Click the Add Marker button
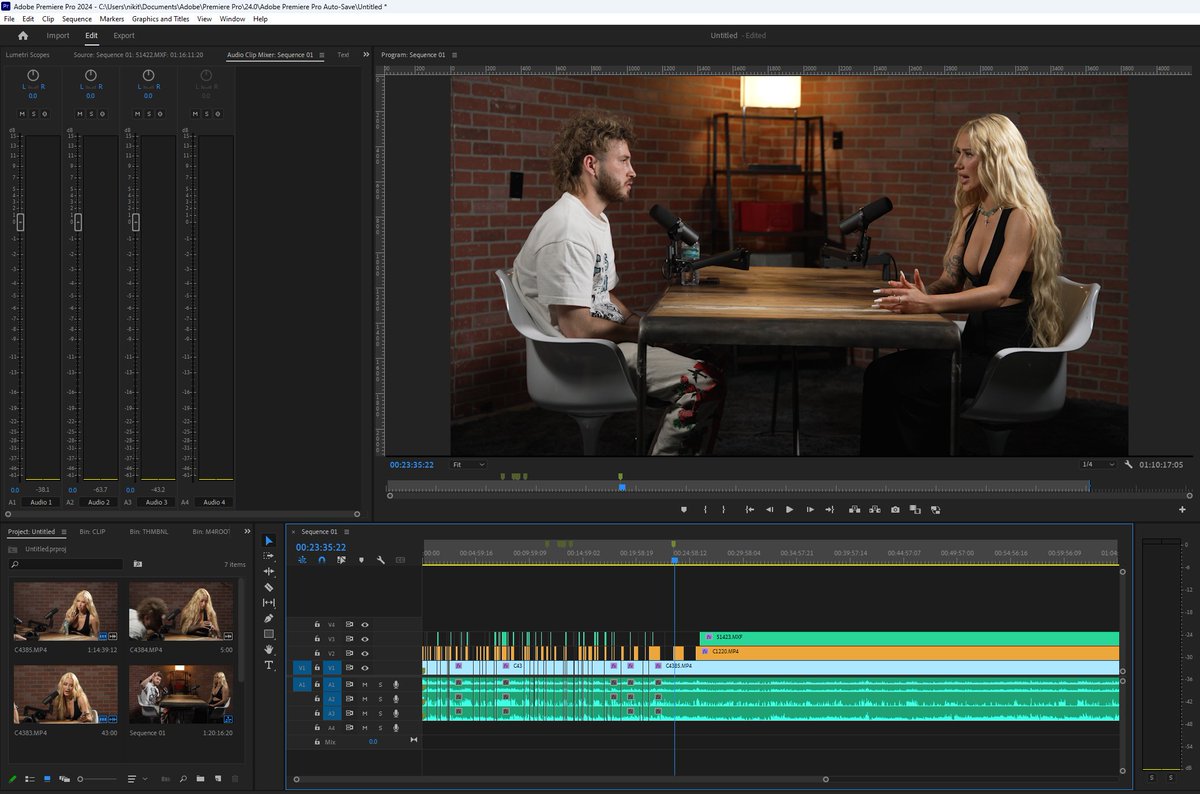1200x794 pixels. 684,509
